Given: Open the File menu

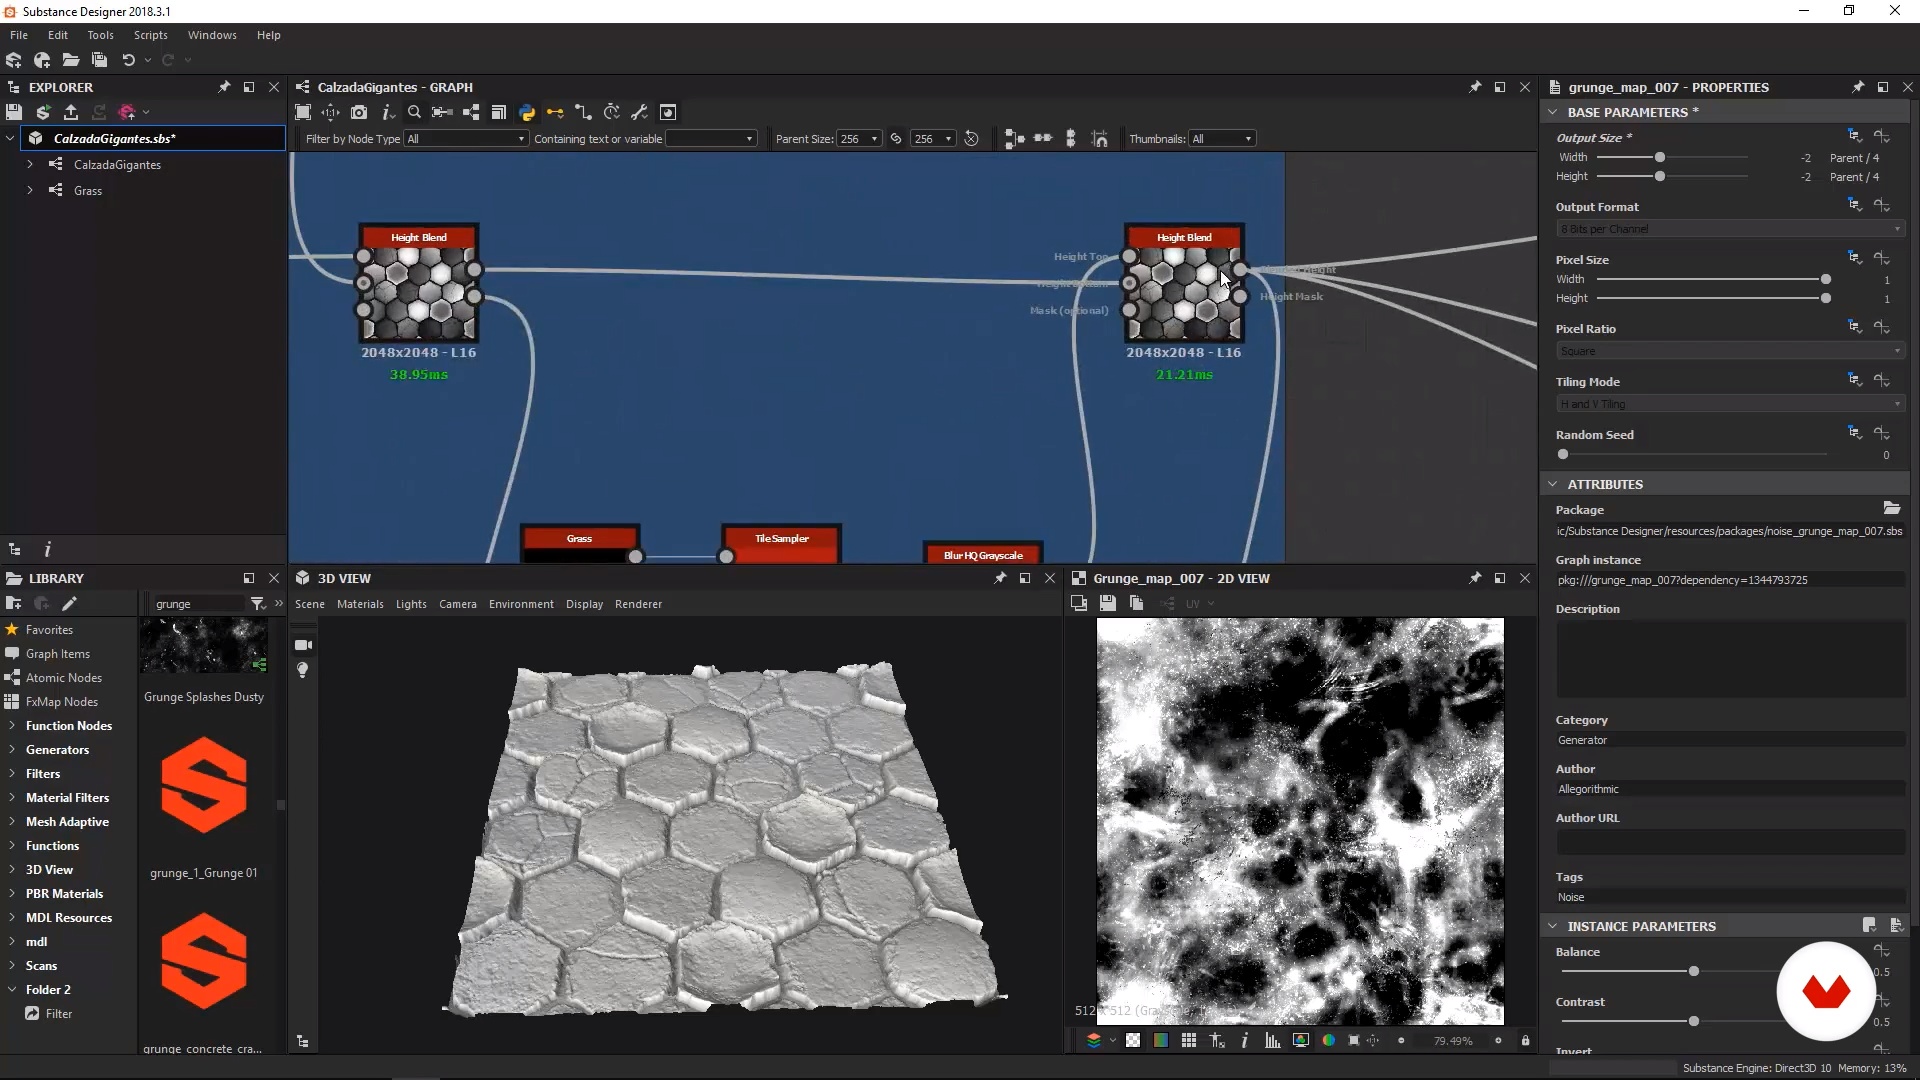Looking at the screenshot, I should tap(19, 35).
